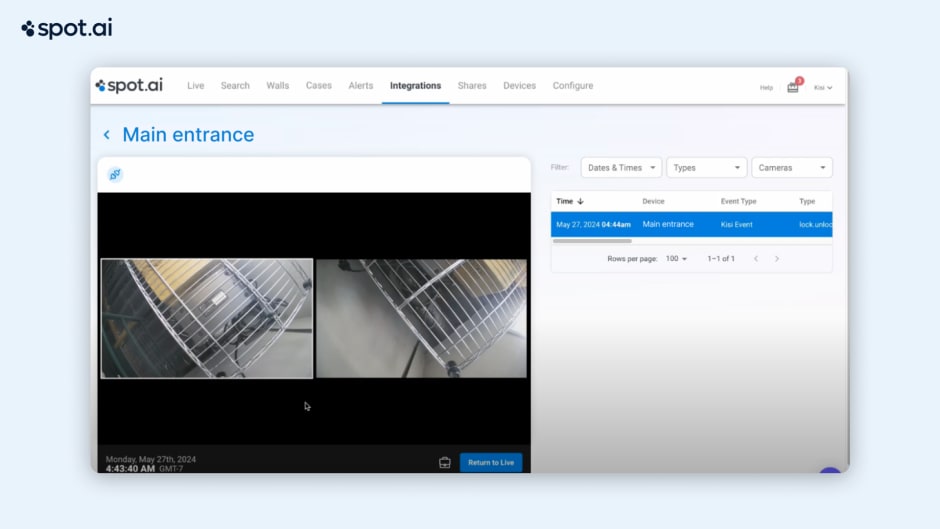Open the Alerts tab

pyautogui.click(x=361, y=86)
